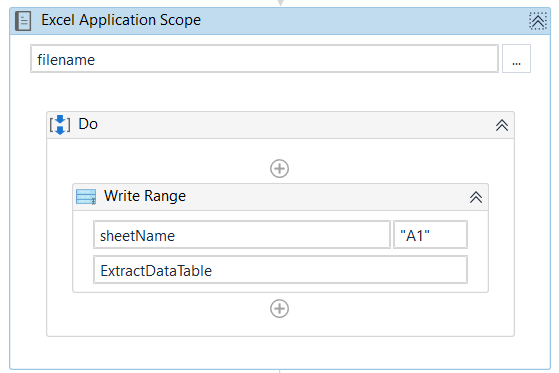Viewport: 559px width, 373px height.
Task: Open file browser with the ellipsis button
Action: [516, 59]
